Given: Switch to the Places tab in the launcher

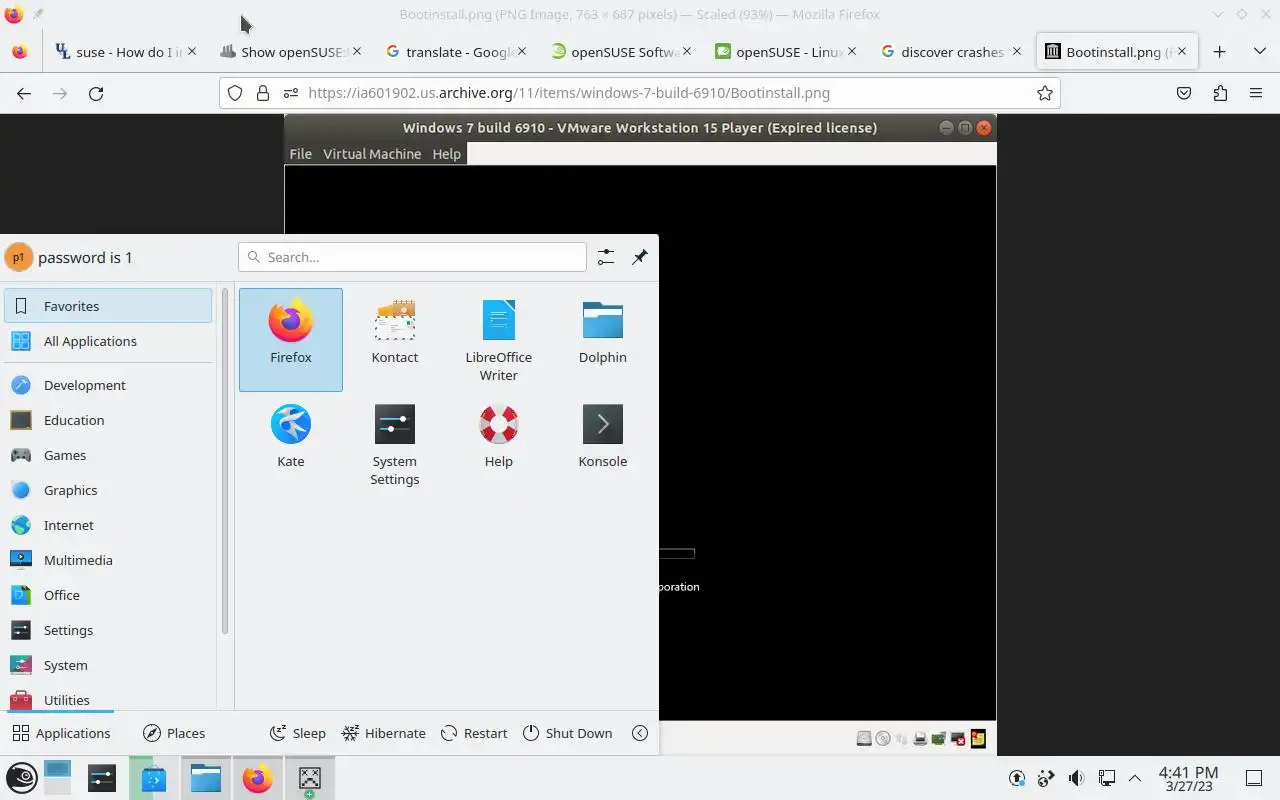Looking at the screenshot, I should (x=174, y=733).
